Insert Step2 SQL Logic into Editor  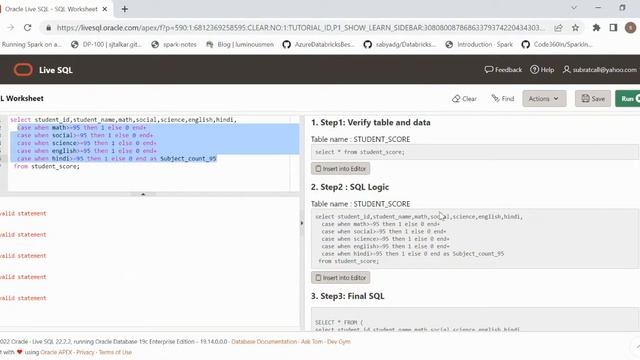[x=340, y=278]
